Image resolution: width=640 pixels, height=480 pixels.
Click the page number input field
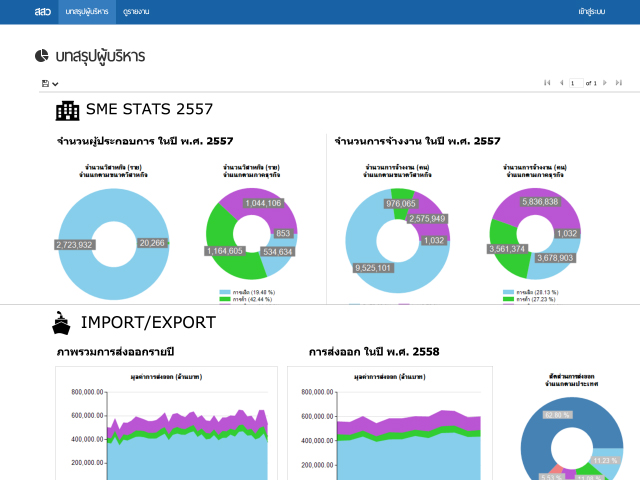point(576,83)
